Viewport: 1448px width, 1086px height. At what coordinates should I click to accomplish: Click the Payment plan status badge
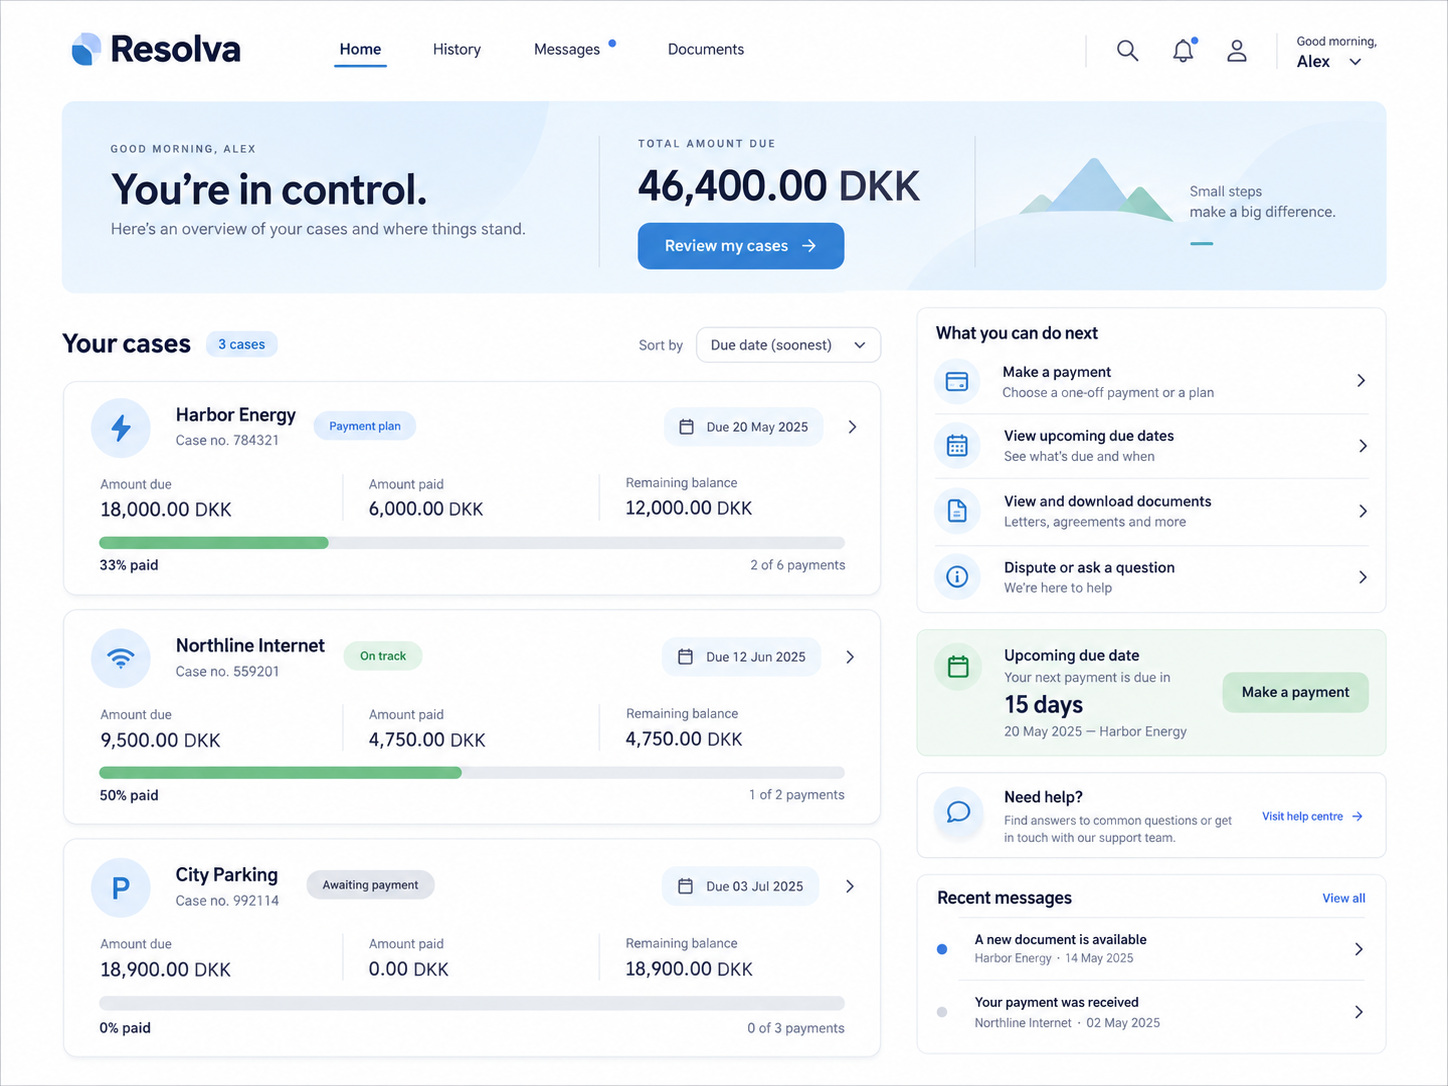365,426
